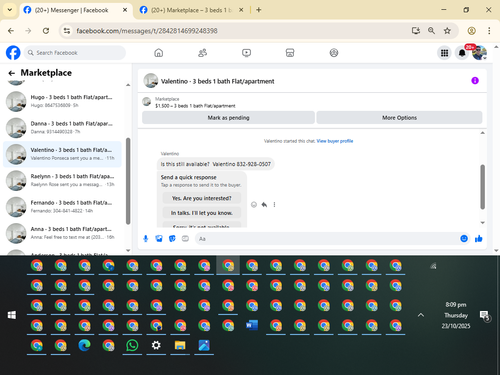React to the message with emoji icon

pyautogui.click(x=254, y=204)
